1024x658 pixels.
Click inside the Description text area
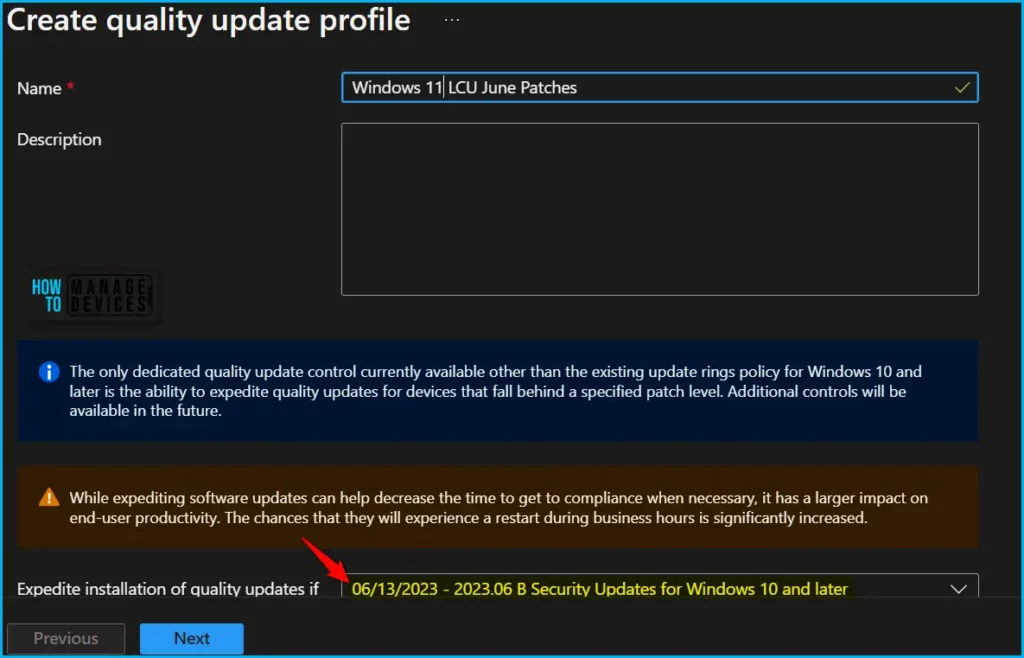point(660,210)
